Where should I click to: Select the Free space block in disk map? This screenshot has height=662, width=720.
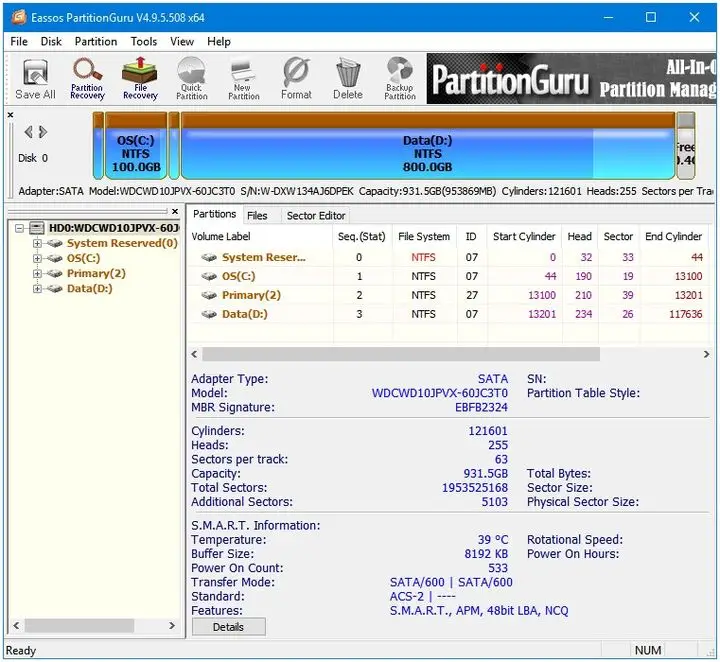point(686,146)
